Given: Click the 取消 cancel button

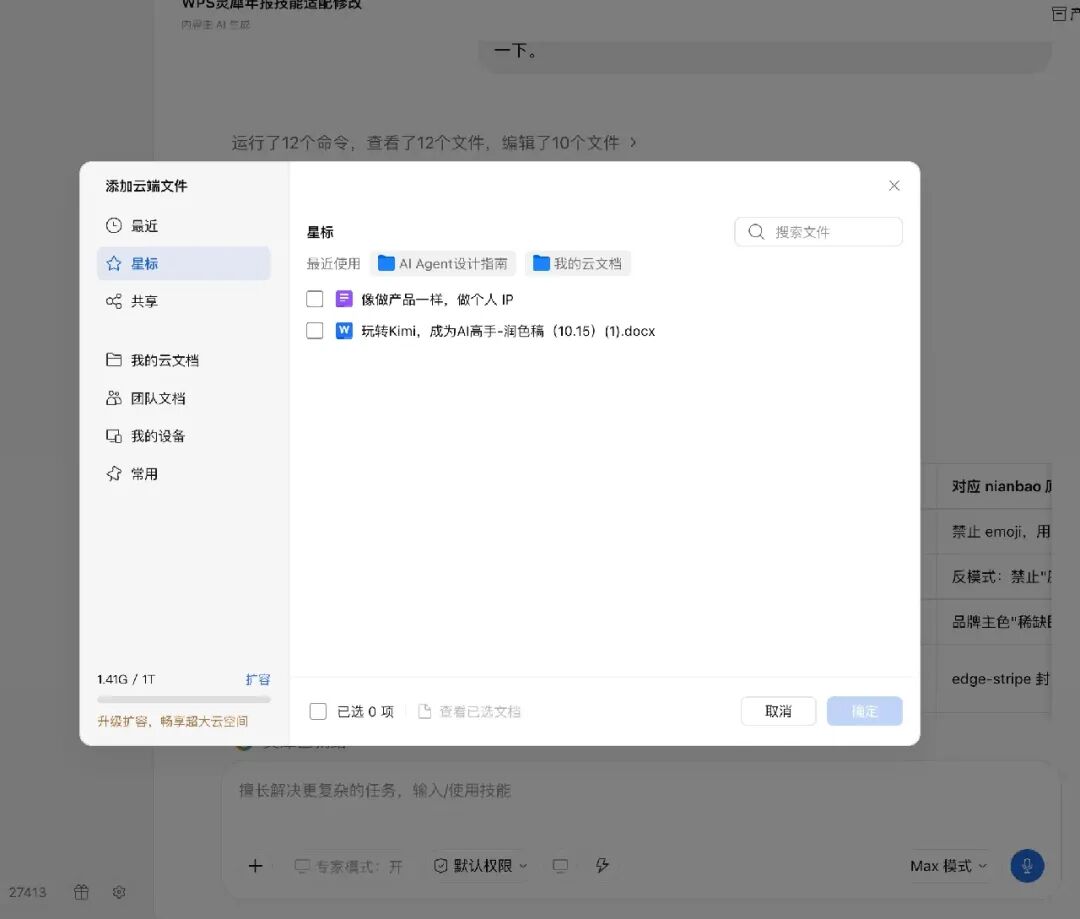Looking at the screenshot, I should point(778,711).
